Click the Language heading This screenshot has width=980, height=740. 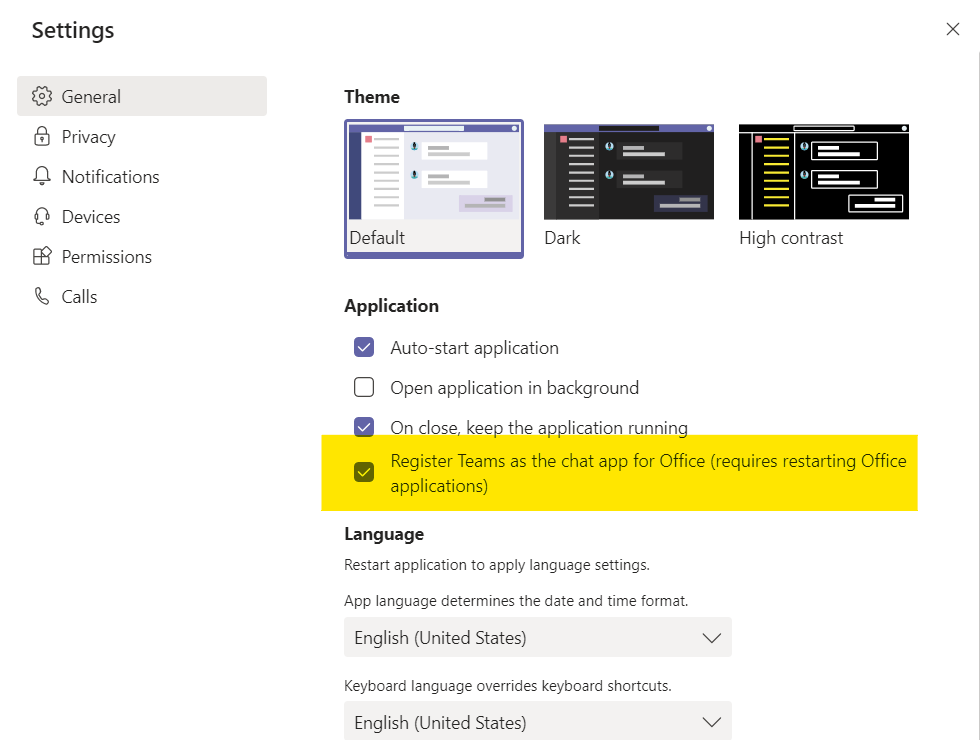point(384,534)
